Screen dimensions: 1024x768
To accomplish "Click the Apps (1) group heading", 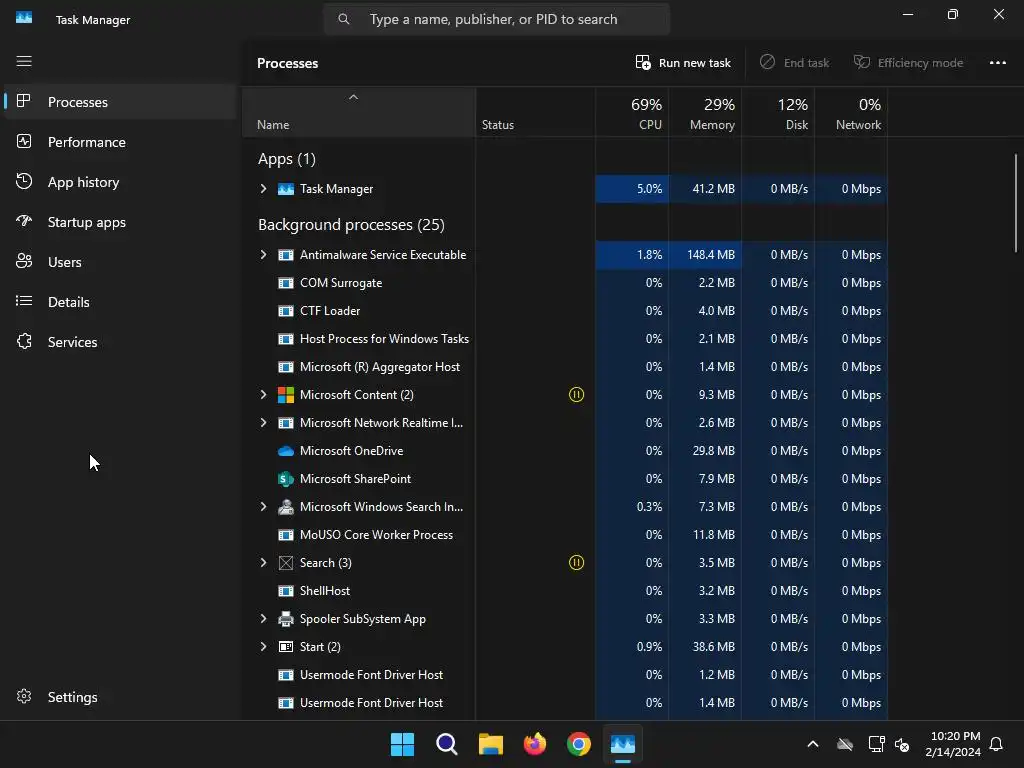I will tap(287, 159).
